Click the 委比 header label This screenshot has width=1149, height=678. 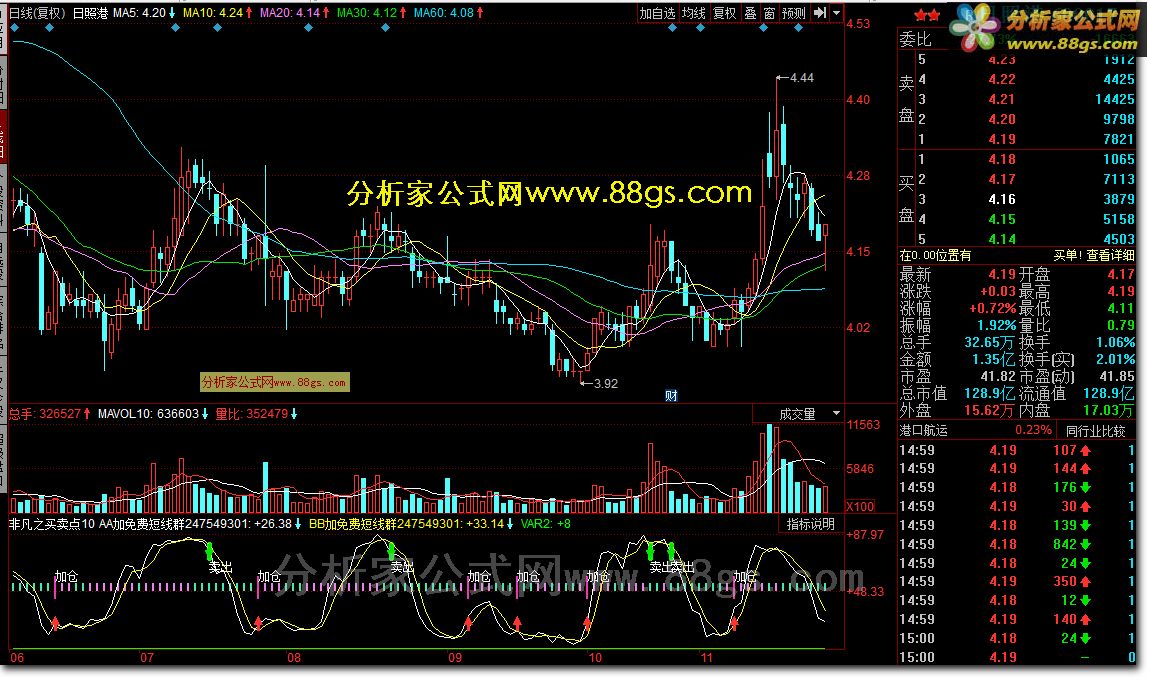pos(915,39)
